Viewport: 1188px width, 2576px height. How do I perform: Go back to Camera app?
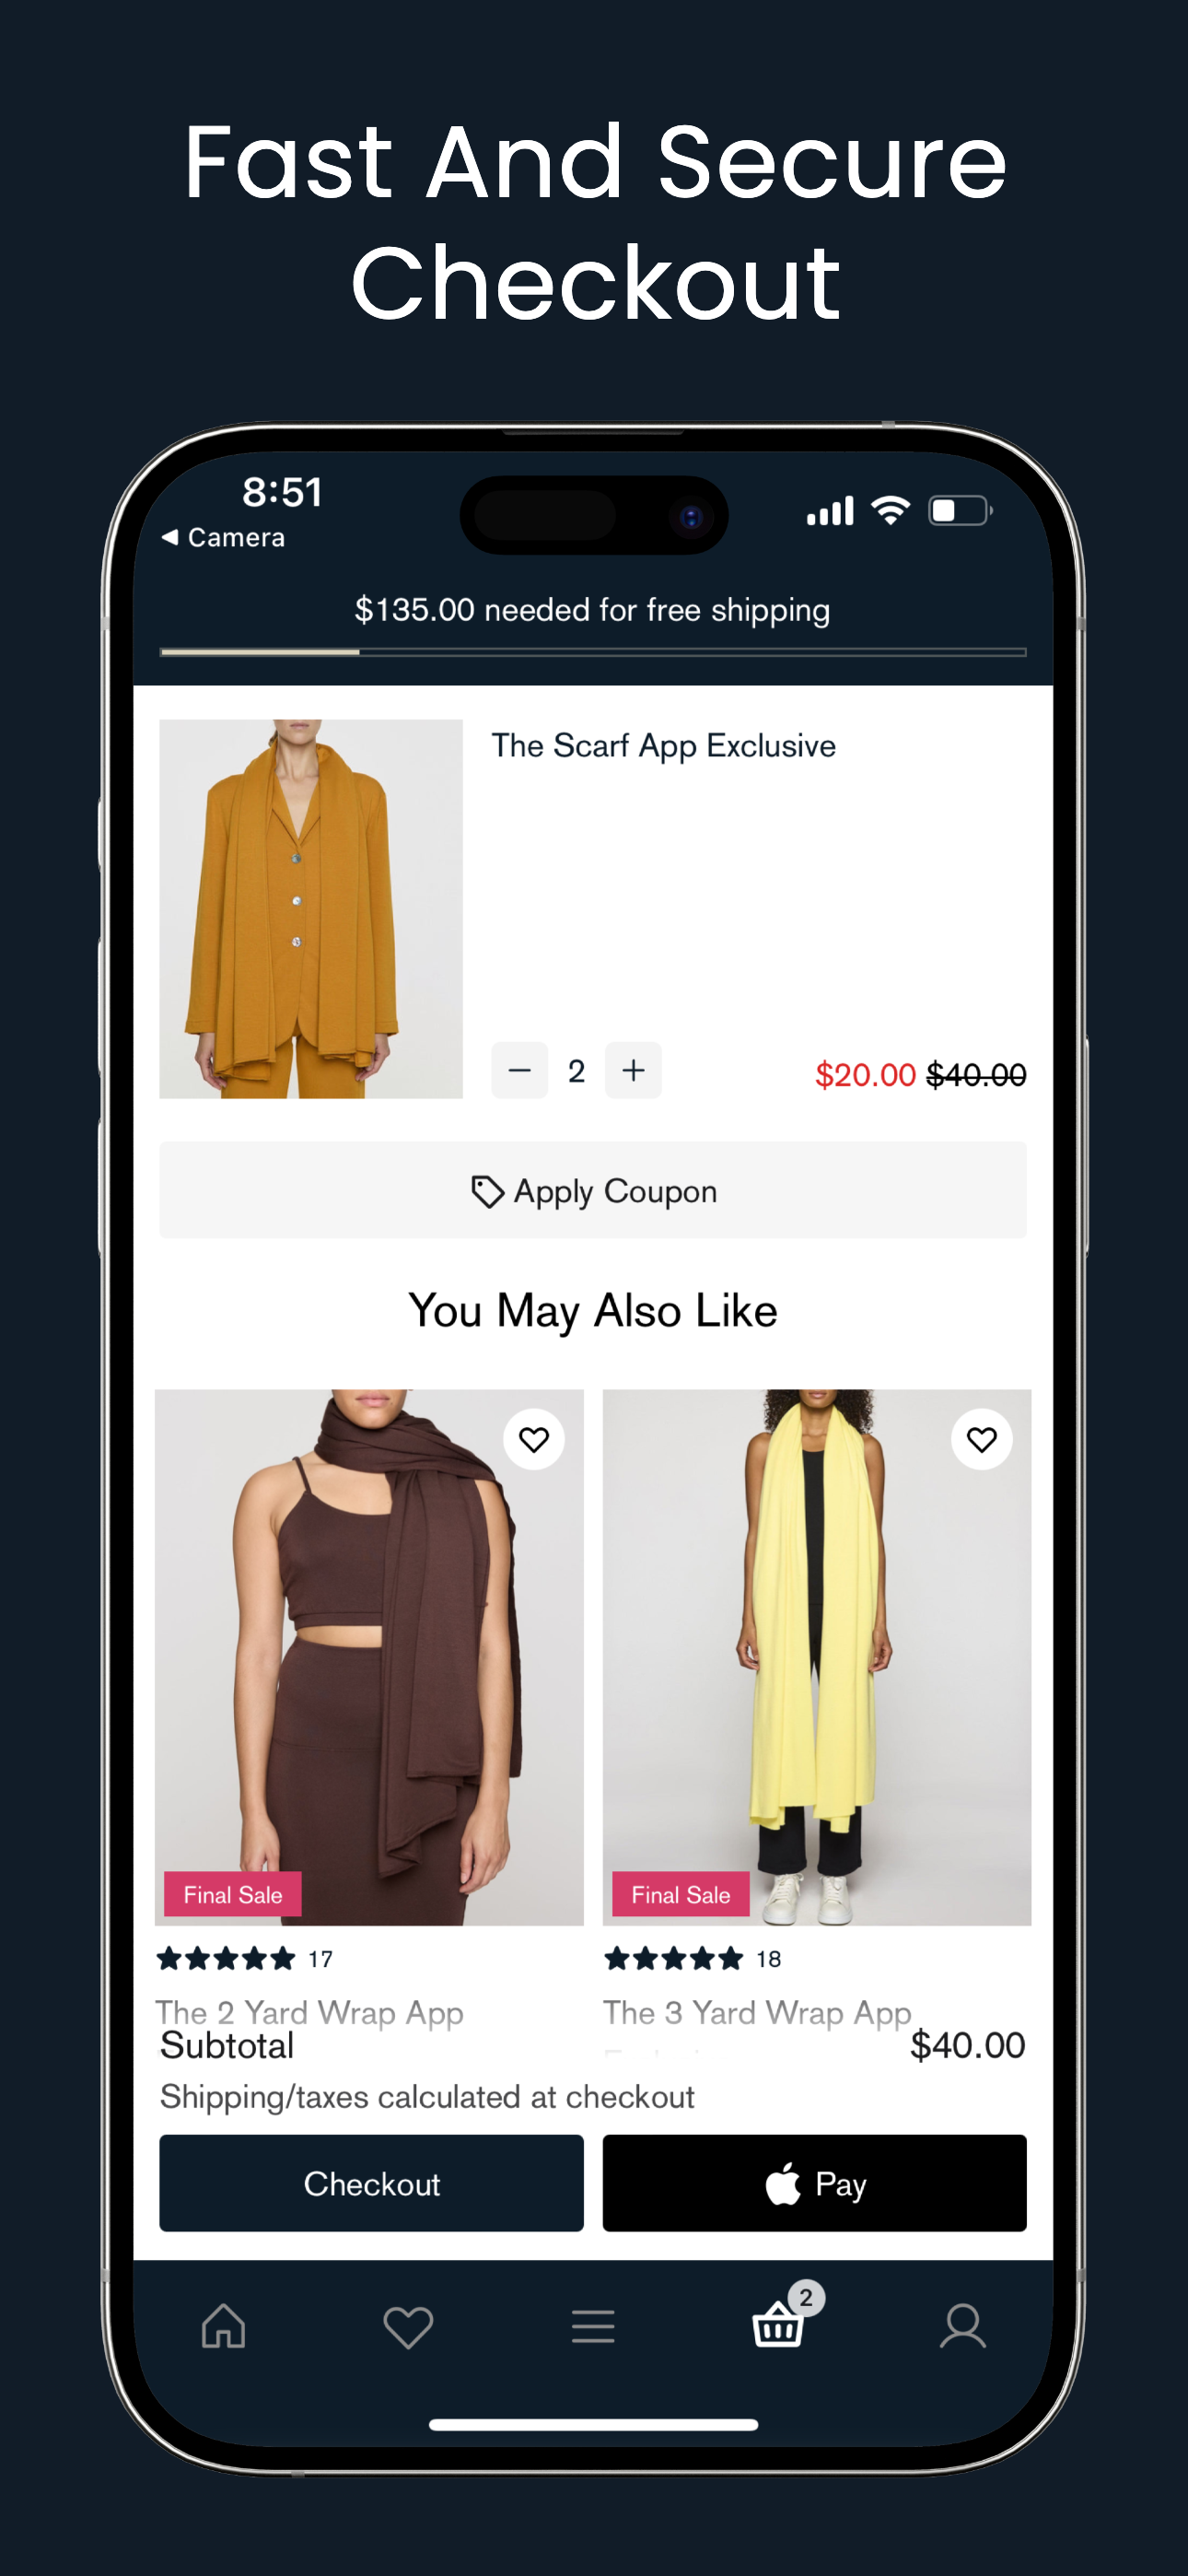(223, 537)
